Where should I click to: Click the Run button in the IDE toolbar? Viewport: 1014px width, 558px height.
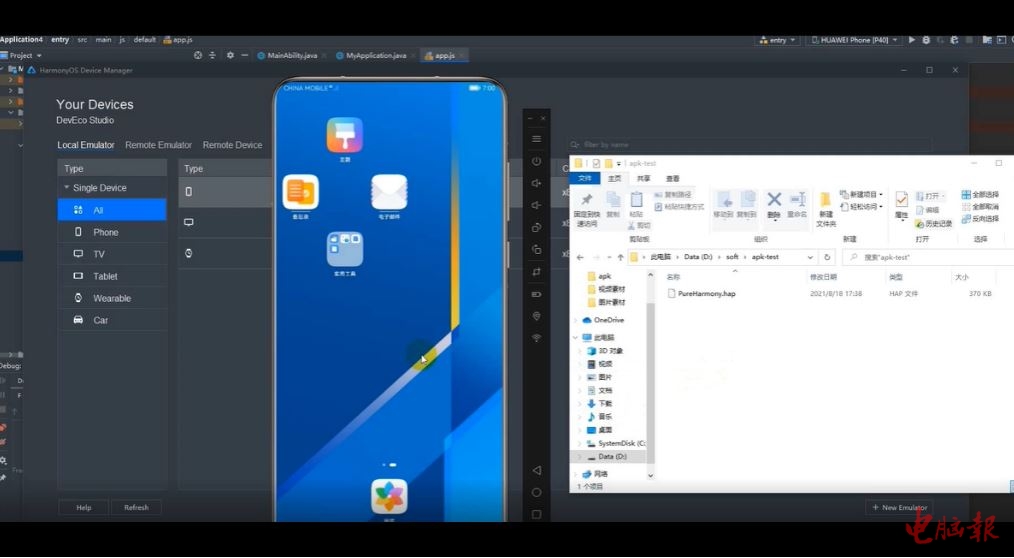(x=911, y=40)
